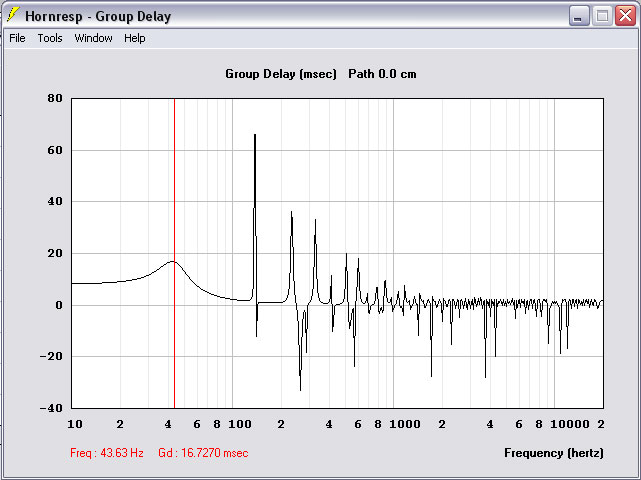Click the 'Path 0.0 cm' label

(x=382, y=74)
